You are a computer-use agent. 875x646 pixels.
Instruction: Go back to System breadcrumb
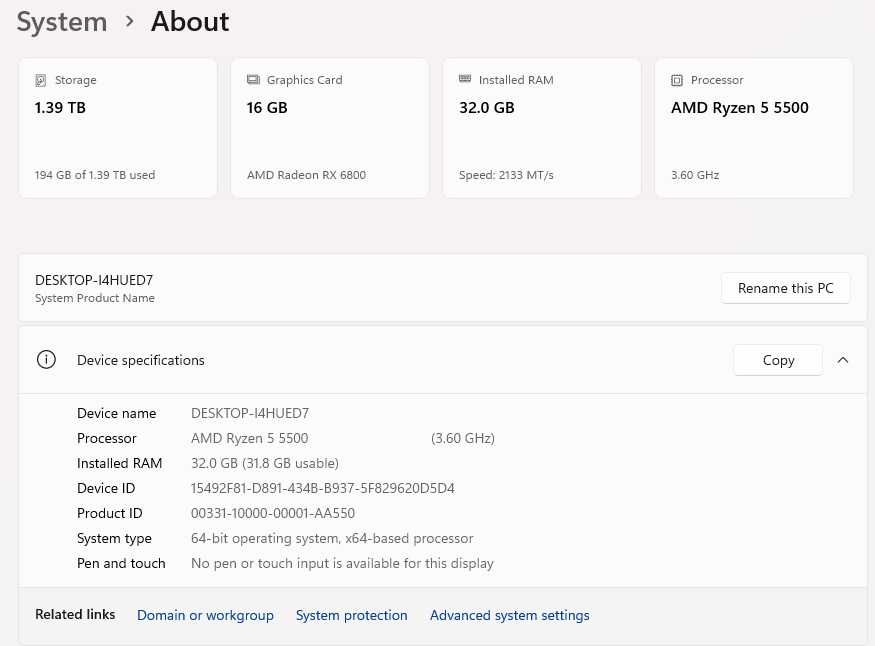pyautogui.click(x=62, y=22)
